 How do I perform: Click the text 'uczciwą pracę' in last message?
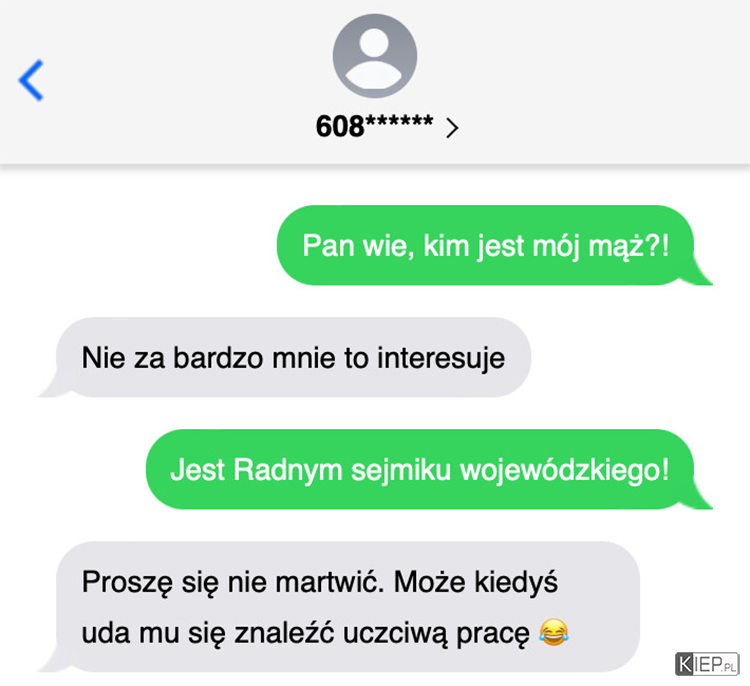pos(436,633)
